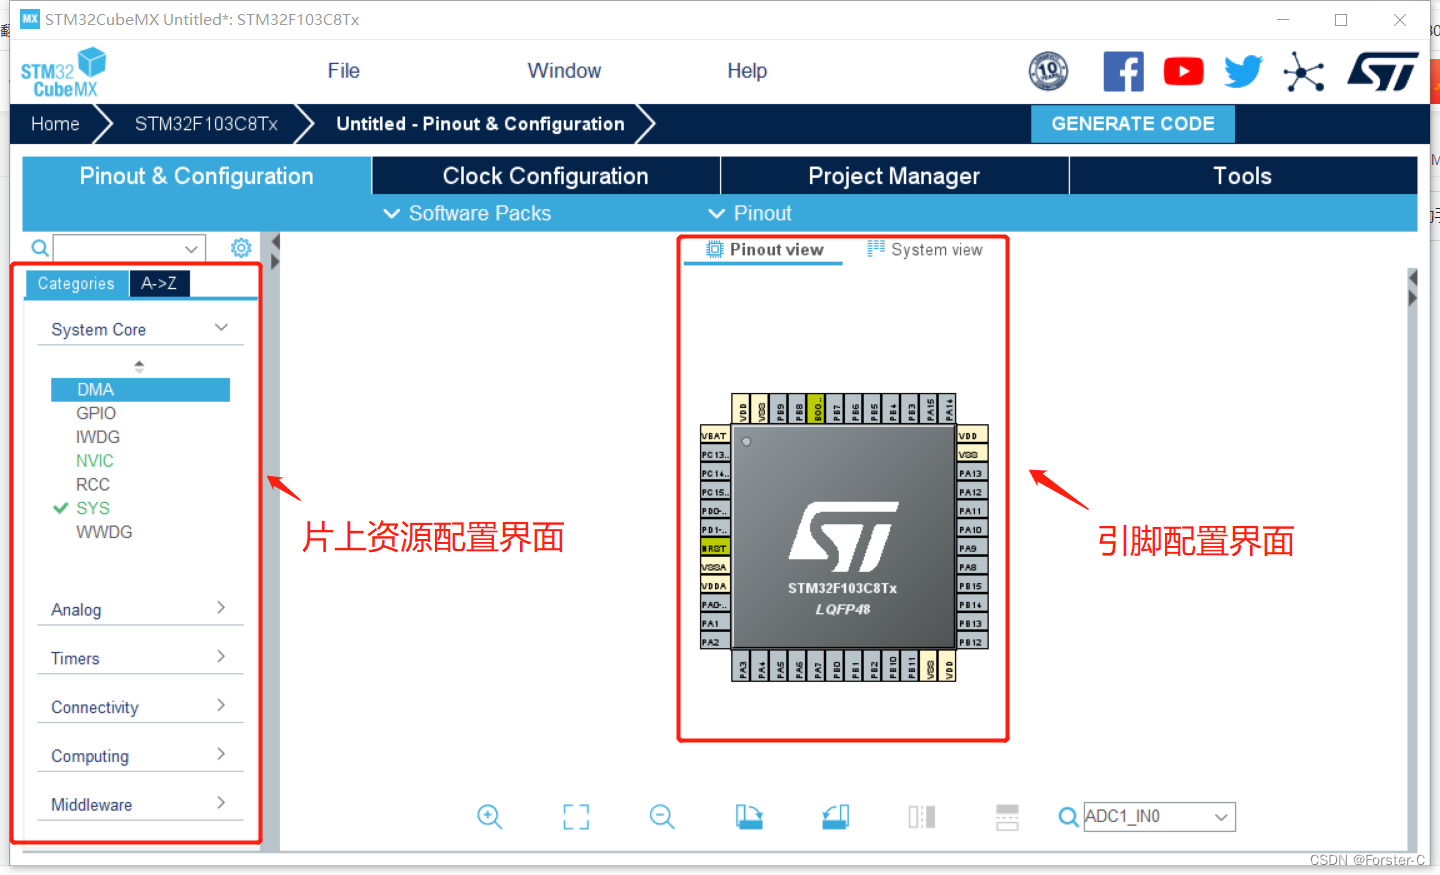1440x875 pixels.
Task: Collapse the System Core category
Action: tap(222, 327)
